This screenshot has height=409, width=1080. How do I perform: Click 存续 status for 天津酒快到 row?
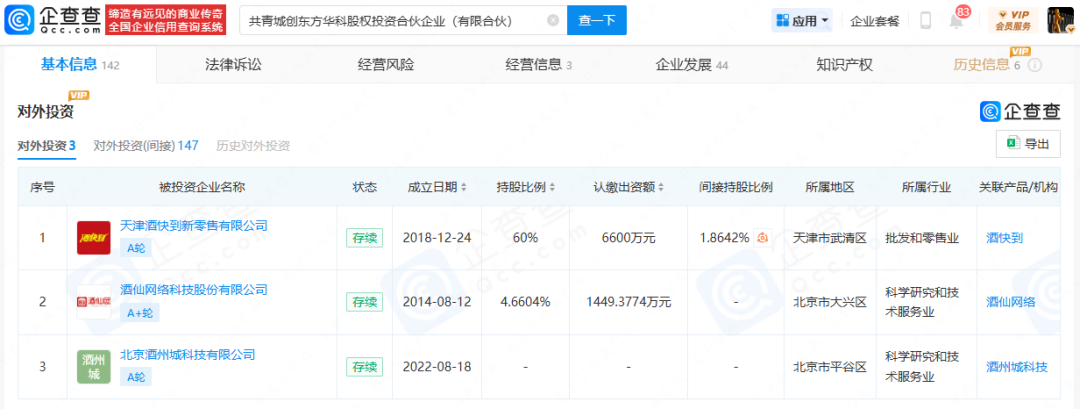(364, 238)
